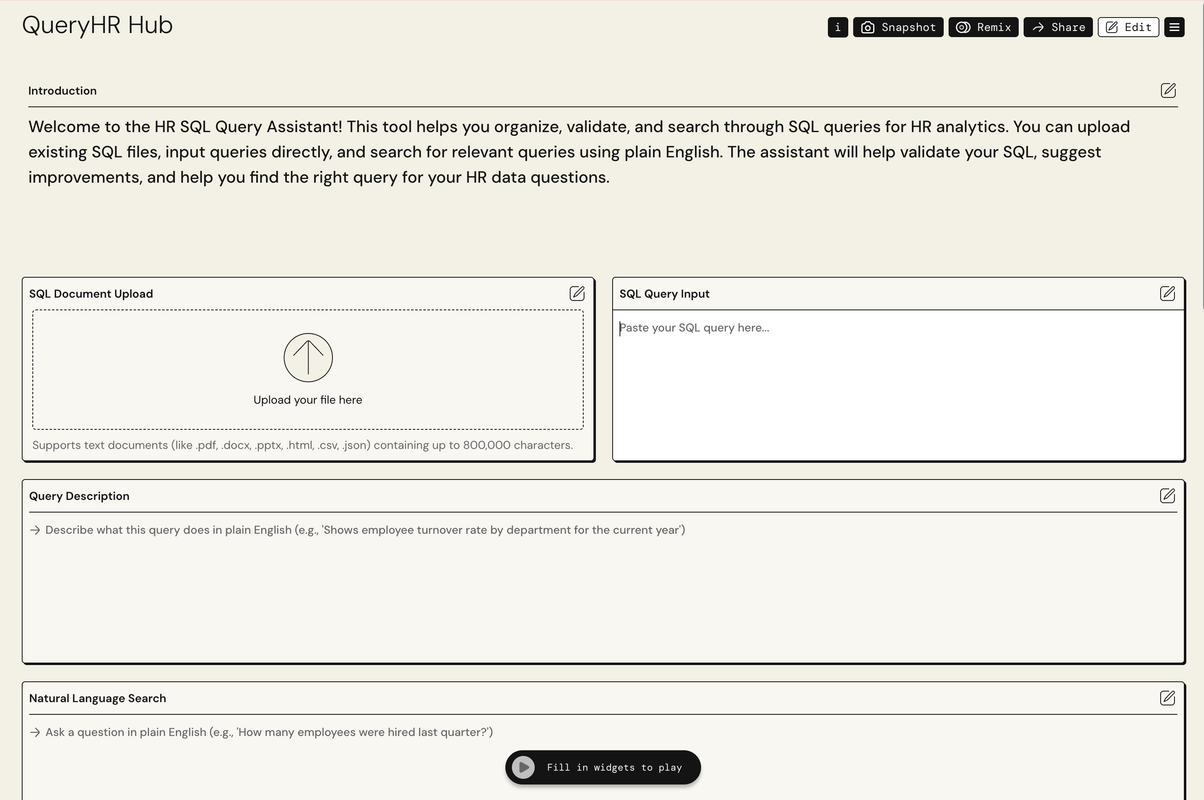Share this QueryHR Hub app
Image resolution: width=1204 pixels, height=800 pixels.
(x=1058, y=27)
